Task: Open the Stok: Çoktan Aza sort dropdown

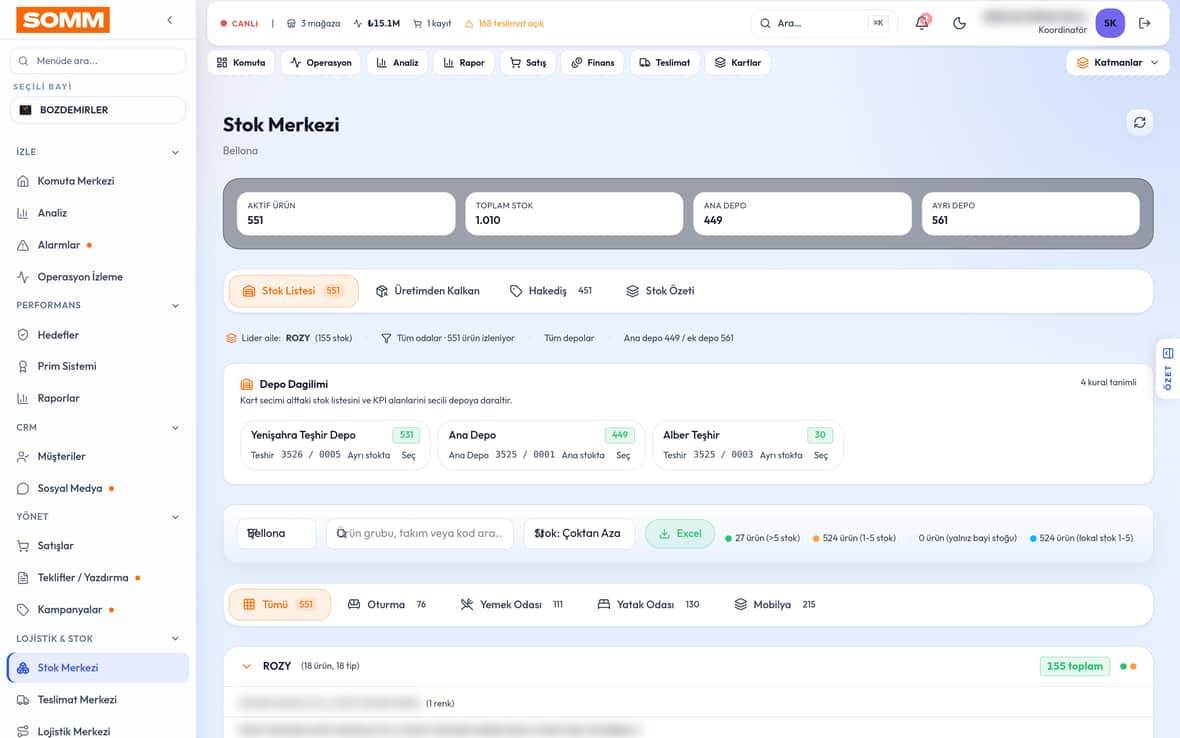Action: coord(579,533)
